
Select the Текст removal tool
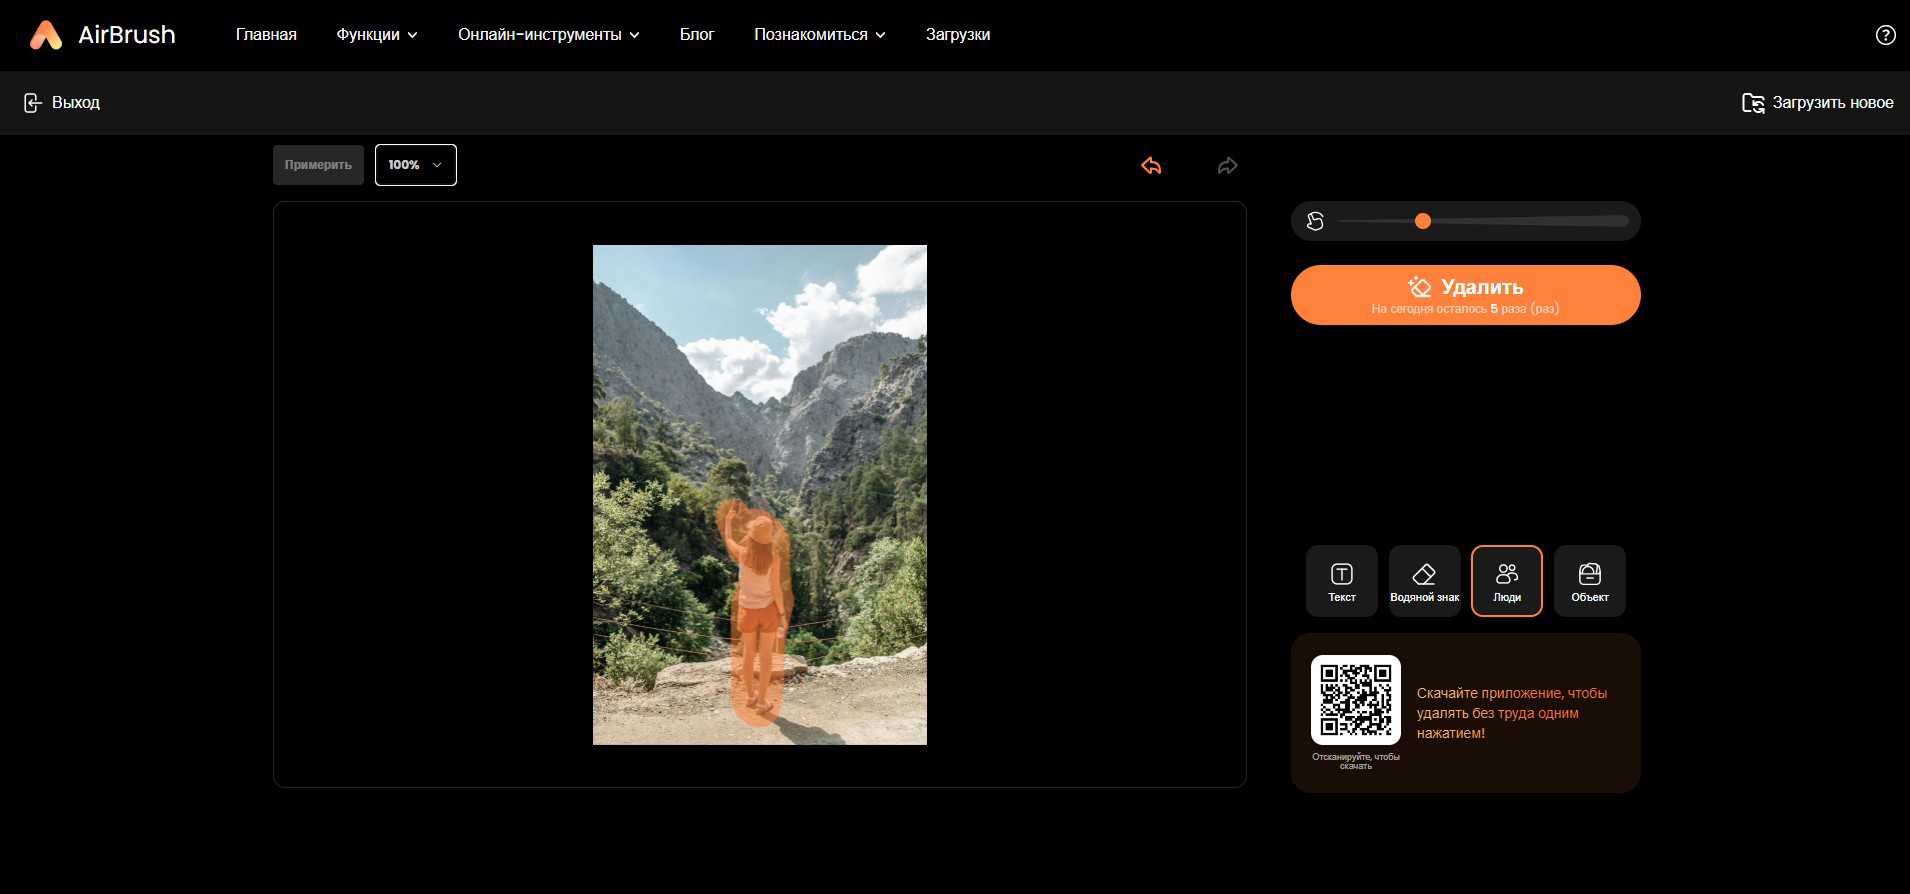tap(1342, 581)
